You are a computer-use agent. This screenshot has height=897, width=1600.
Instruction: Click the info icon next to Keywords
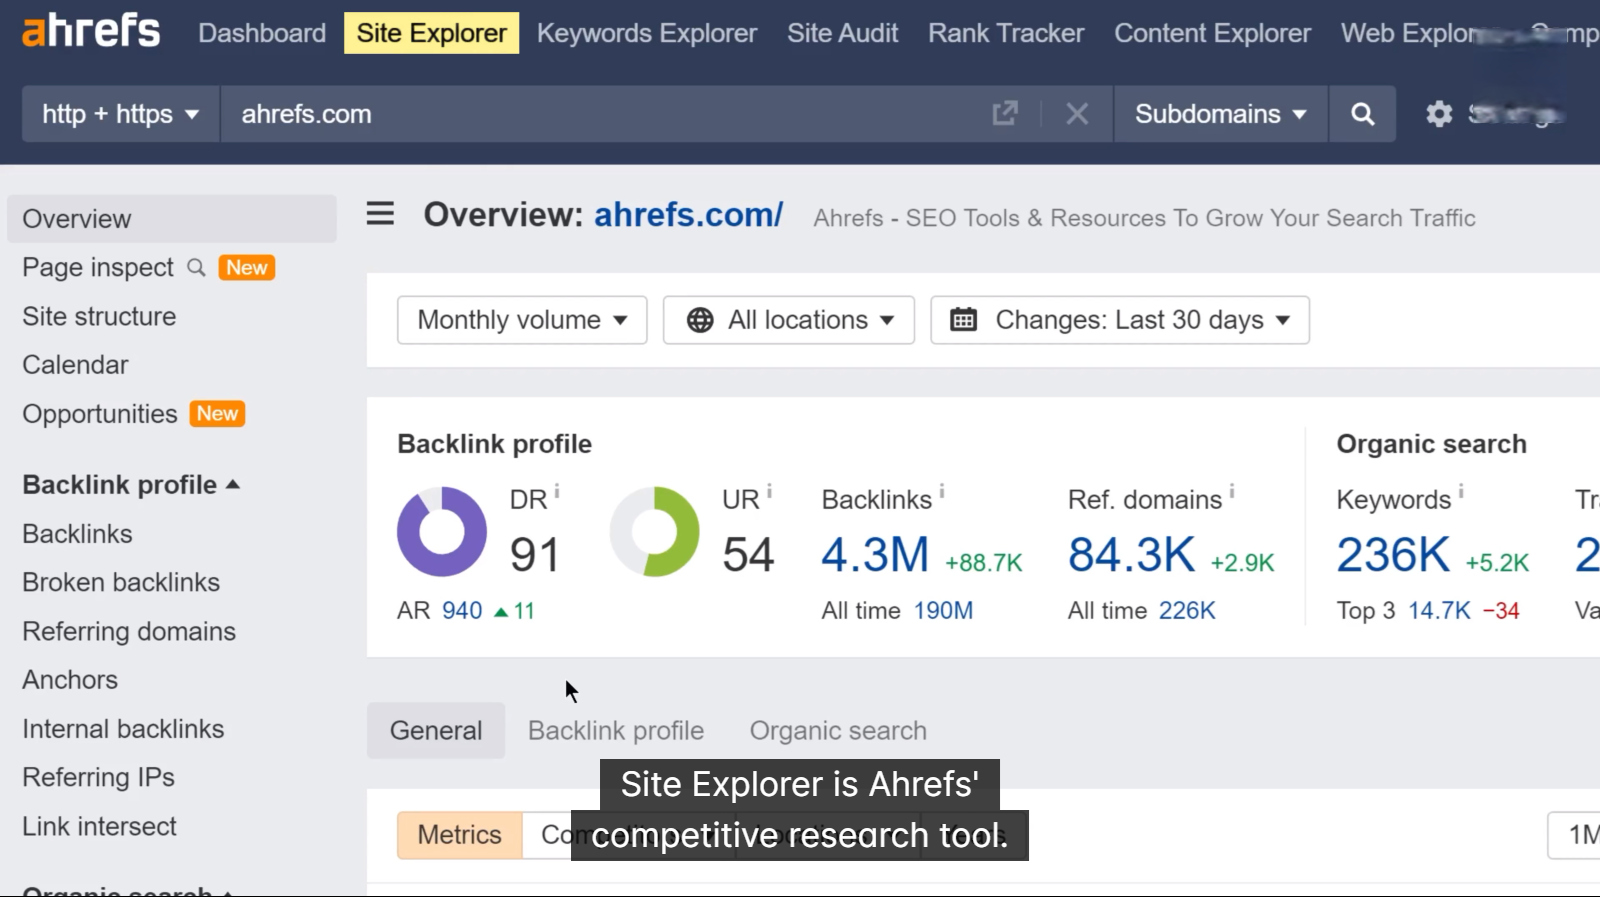pos(1461,491)
